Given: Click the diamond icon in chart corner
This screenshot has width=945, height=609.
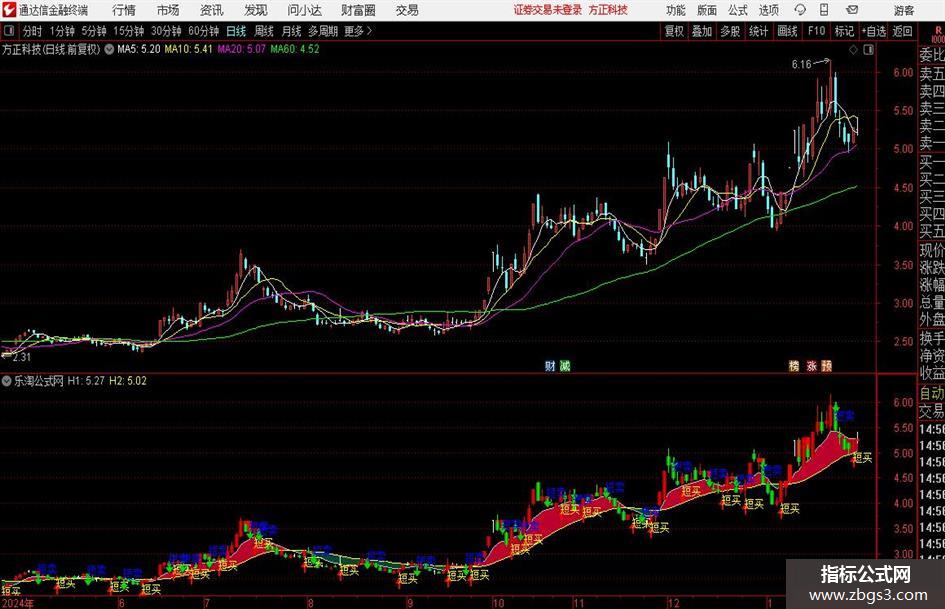Looking at the screenshot, I should click(853, 50).
